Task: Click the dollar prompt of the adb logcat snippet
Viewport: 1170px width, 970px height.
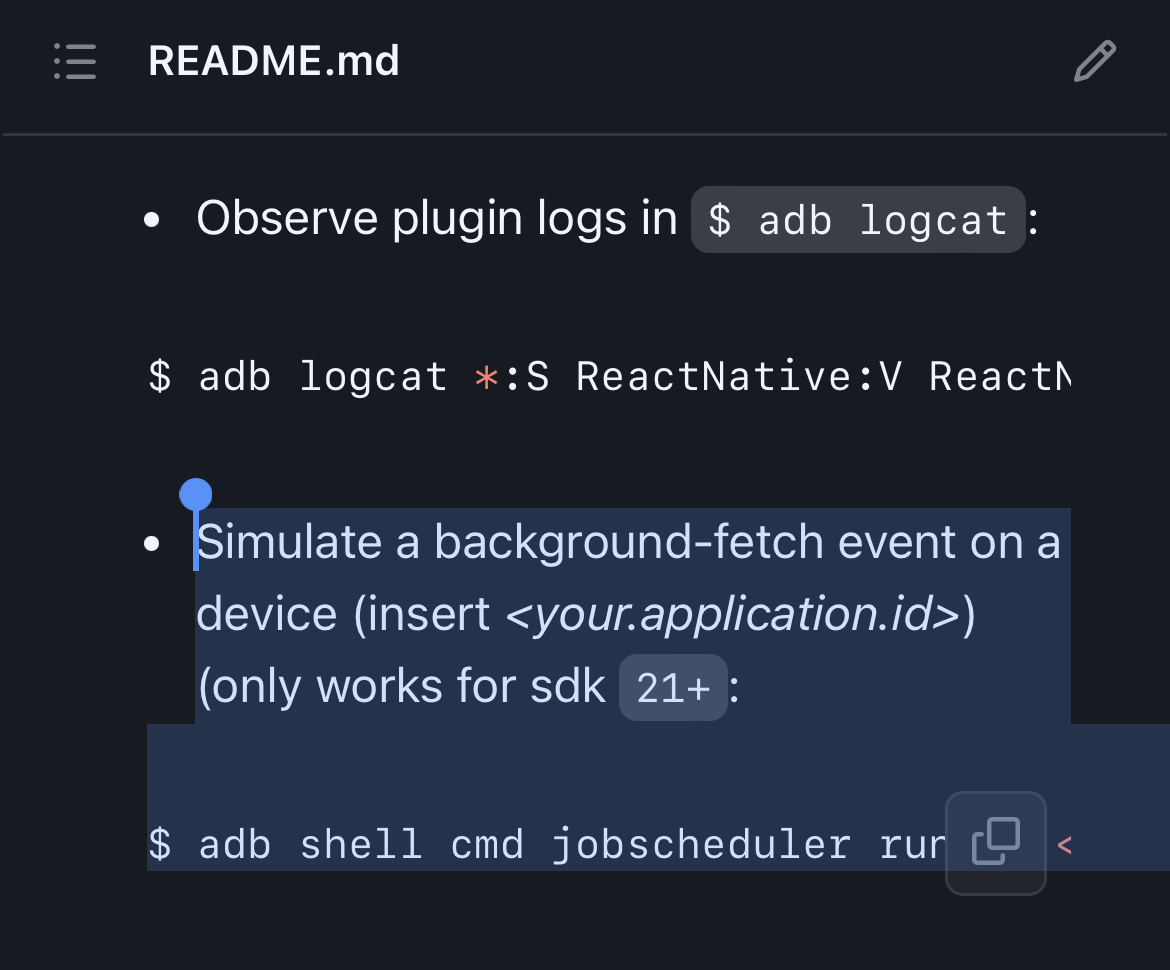Action: pos(159,377)
